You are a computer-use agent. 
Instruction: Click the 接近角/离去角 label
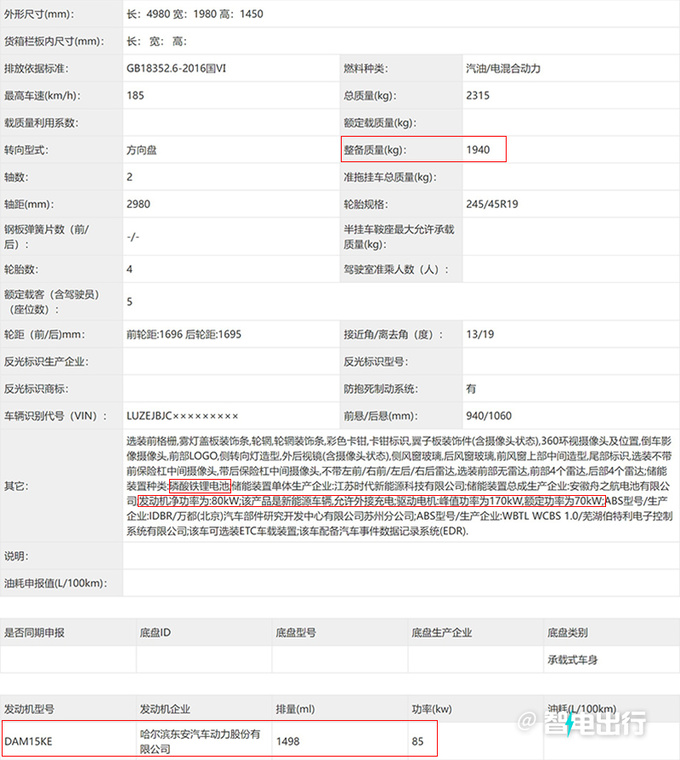pos(394,334)
